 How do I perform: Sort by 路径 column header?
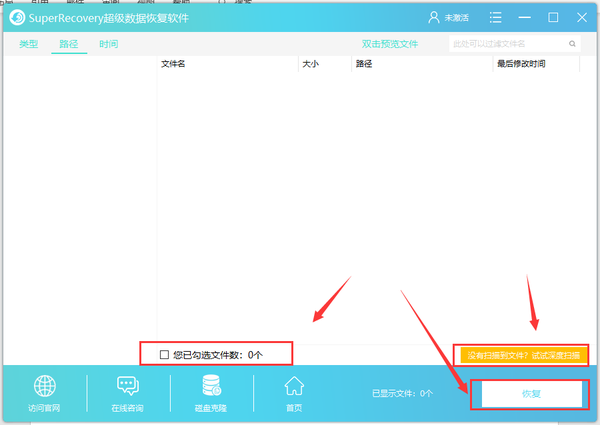tap(422, 64)
